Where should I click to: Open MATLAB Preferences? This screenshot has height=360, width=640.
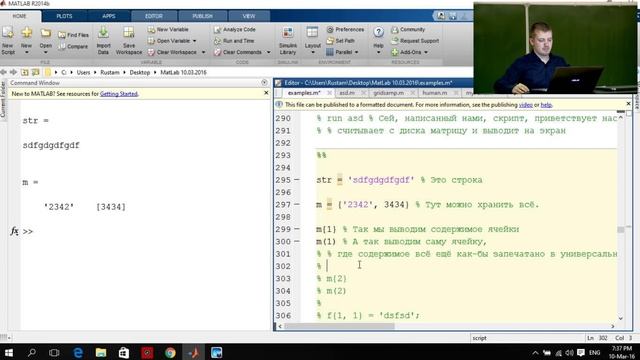[x=345, y=29]
